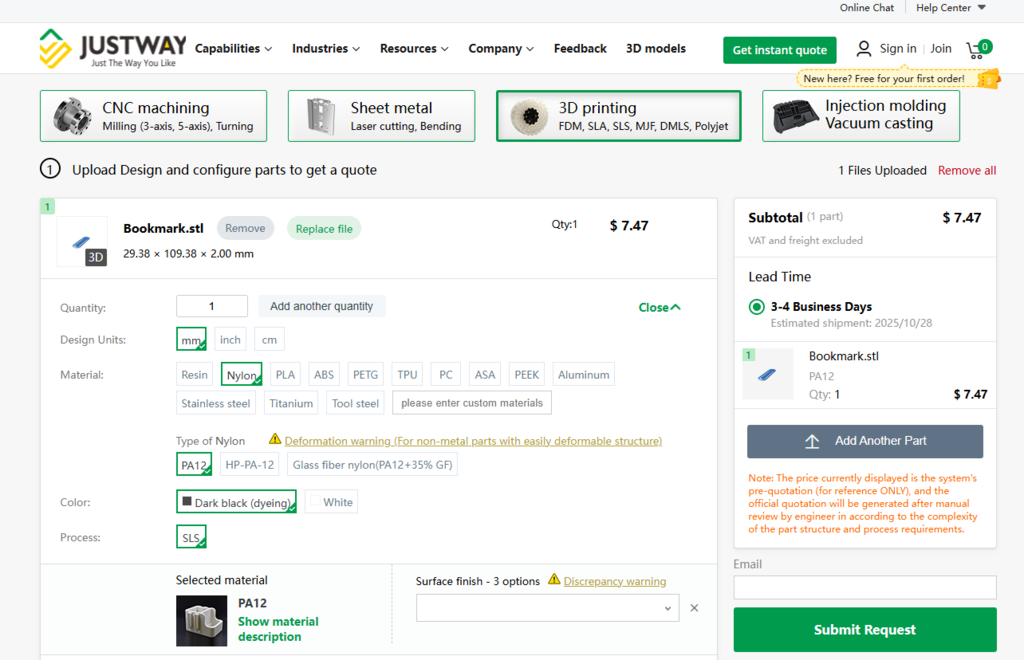Image resolution: width=1024 pixels, height=660 pixels.
Task: Click the custom materials input field
Action: click(x=472, y=403)
